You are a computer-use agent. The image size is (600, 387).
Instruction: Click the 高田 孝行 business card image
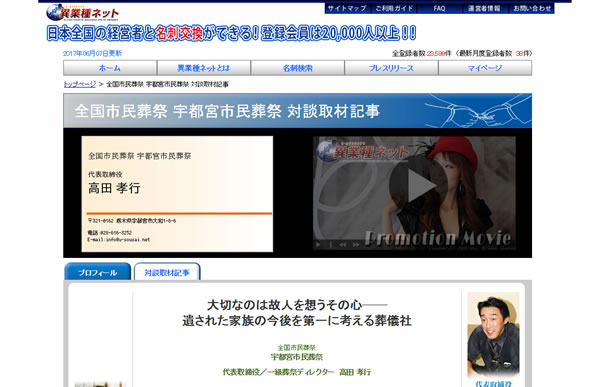click(177, 194)
